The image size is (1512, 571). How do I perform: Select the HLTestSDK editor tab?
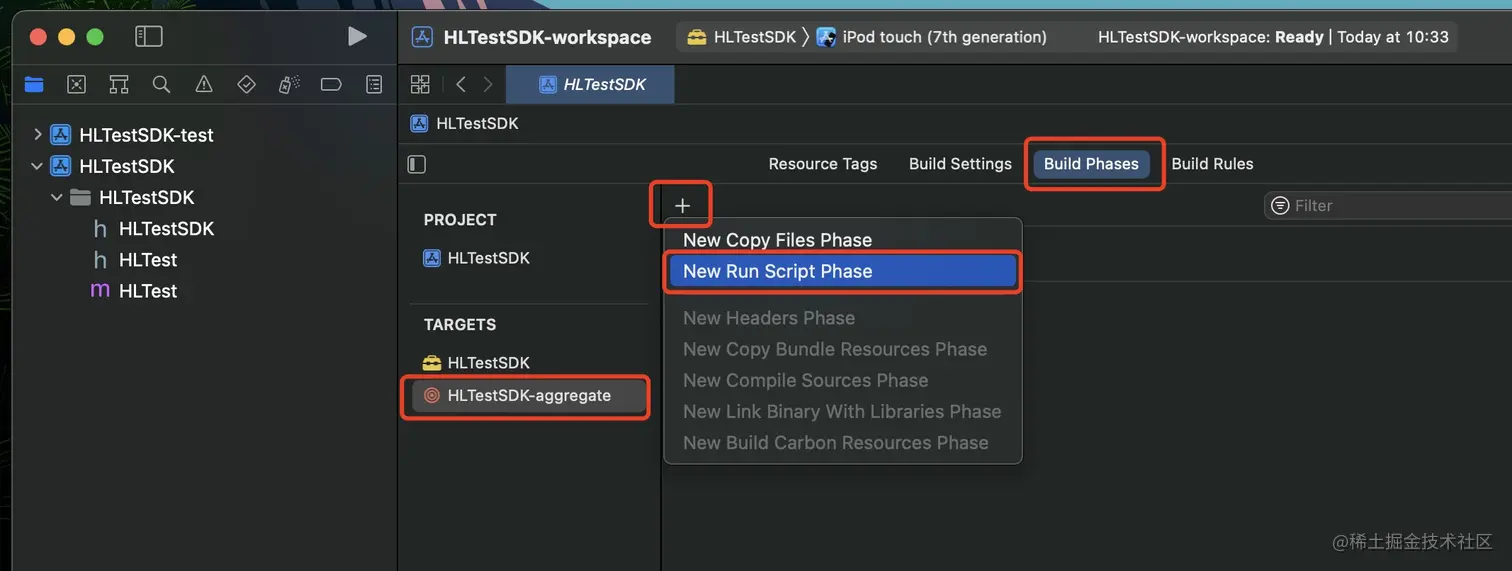point(590,84)
